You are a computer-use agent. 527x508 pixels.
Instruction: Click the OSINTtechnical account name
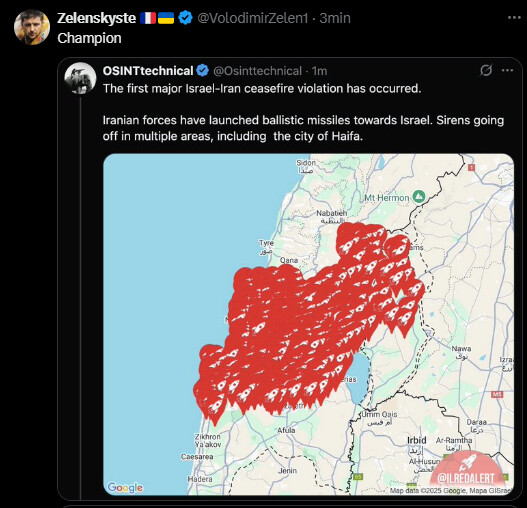coord(148,71)
